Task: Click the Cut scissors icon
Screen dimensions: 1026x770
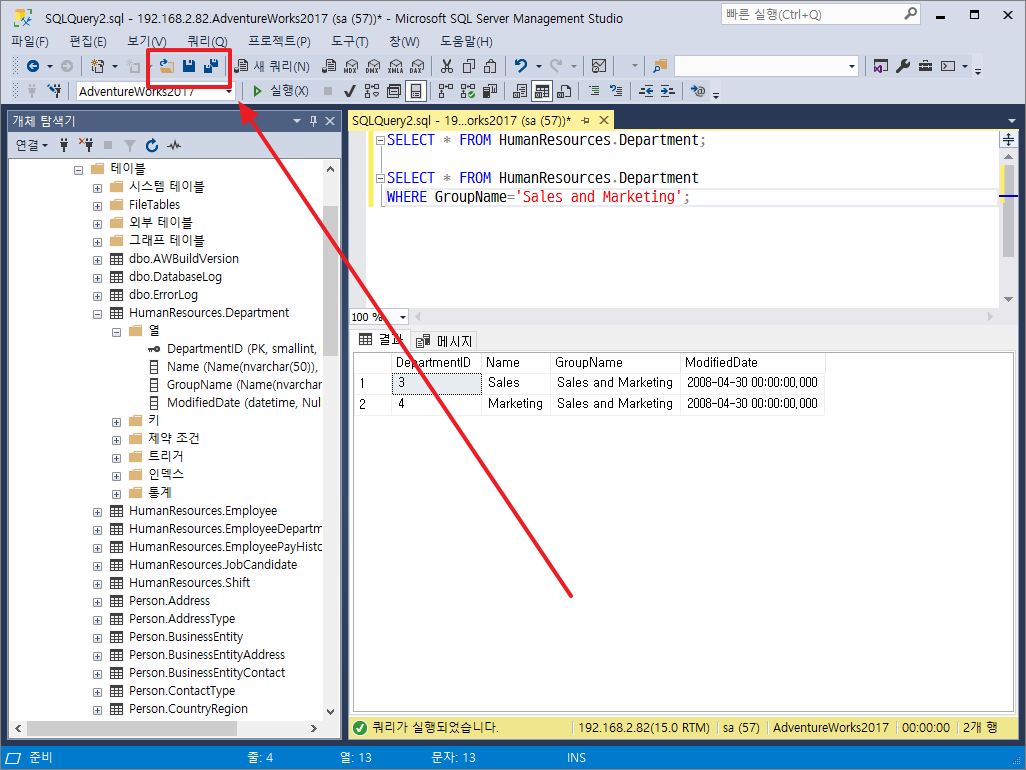Action: point(447,66)
